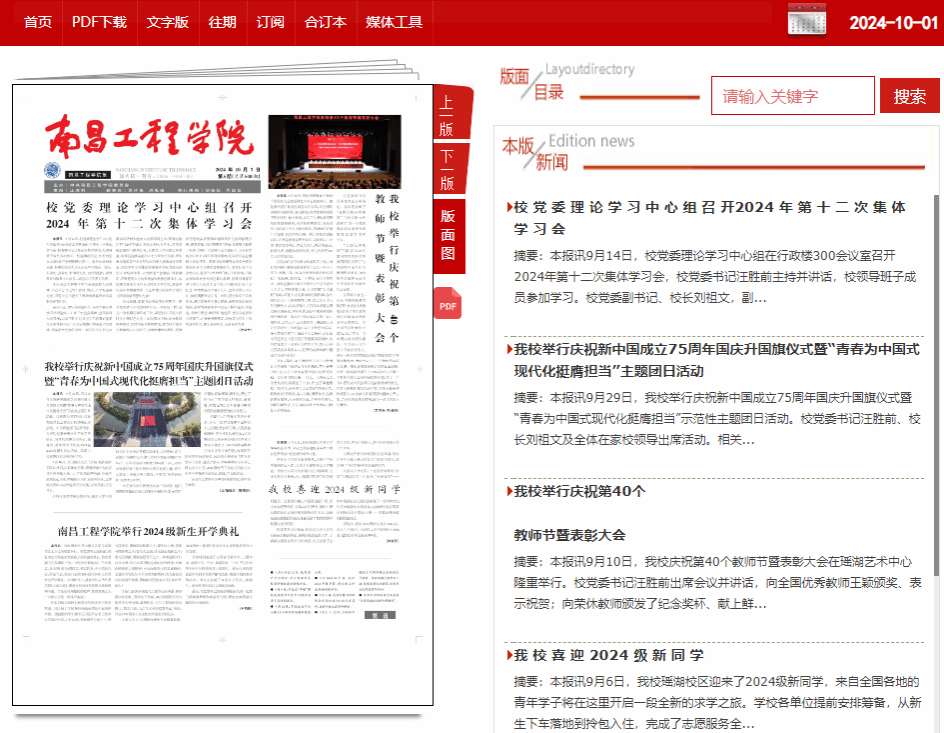Click the 搜索 search button
Viewport: 944px width, 733px height.
click(909, 96)
